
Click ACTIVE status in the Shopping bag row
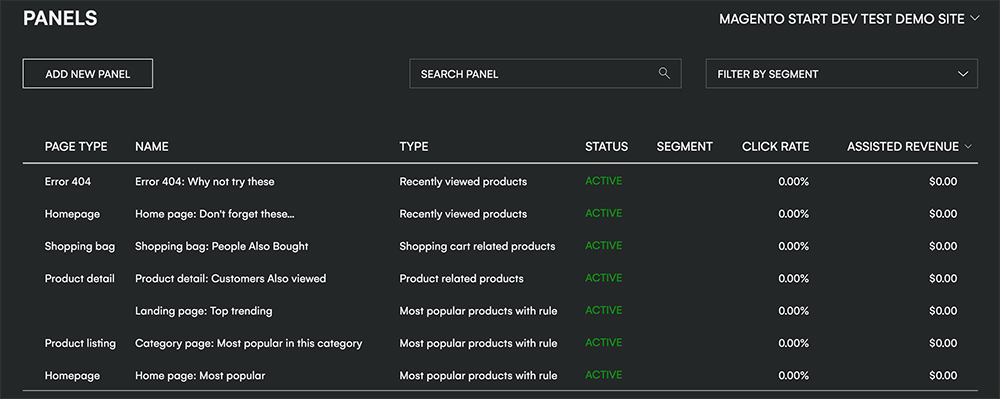click(603, 245)
